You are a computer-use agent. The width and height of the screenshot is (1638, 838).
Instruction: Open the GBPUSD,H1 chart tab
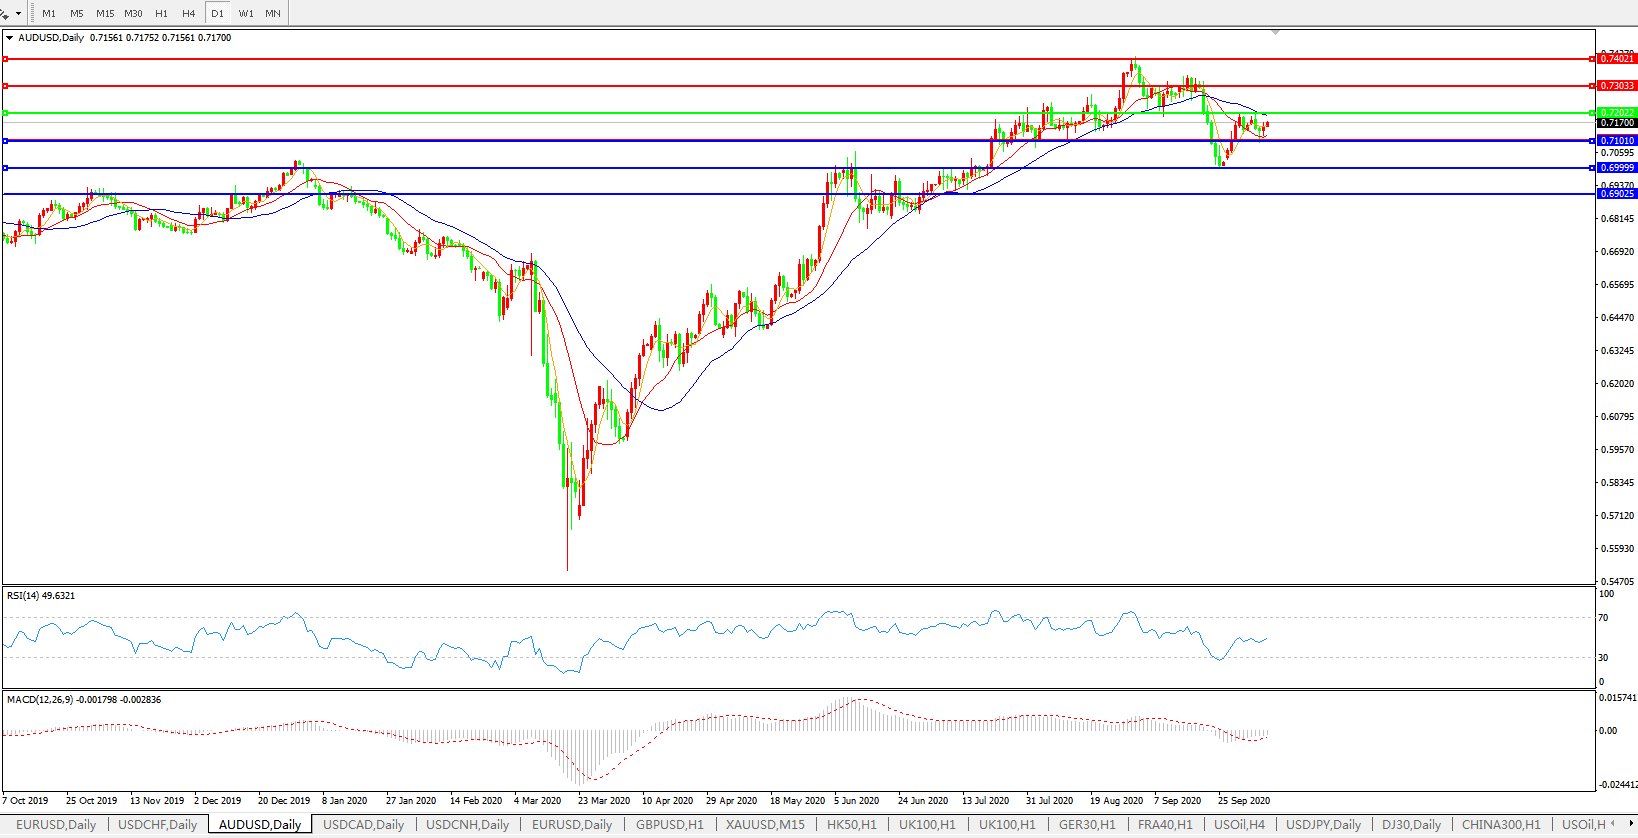point(669,825)
